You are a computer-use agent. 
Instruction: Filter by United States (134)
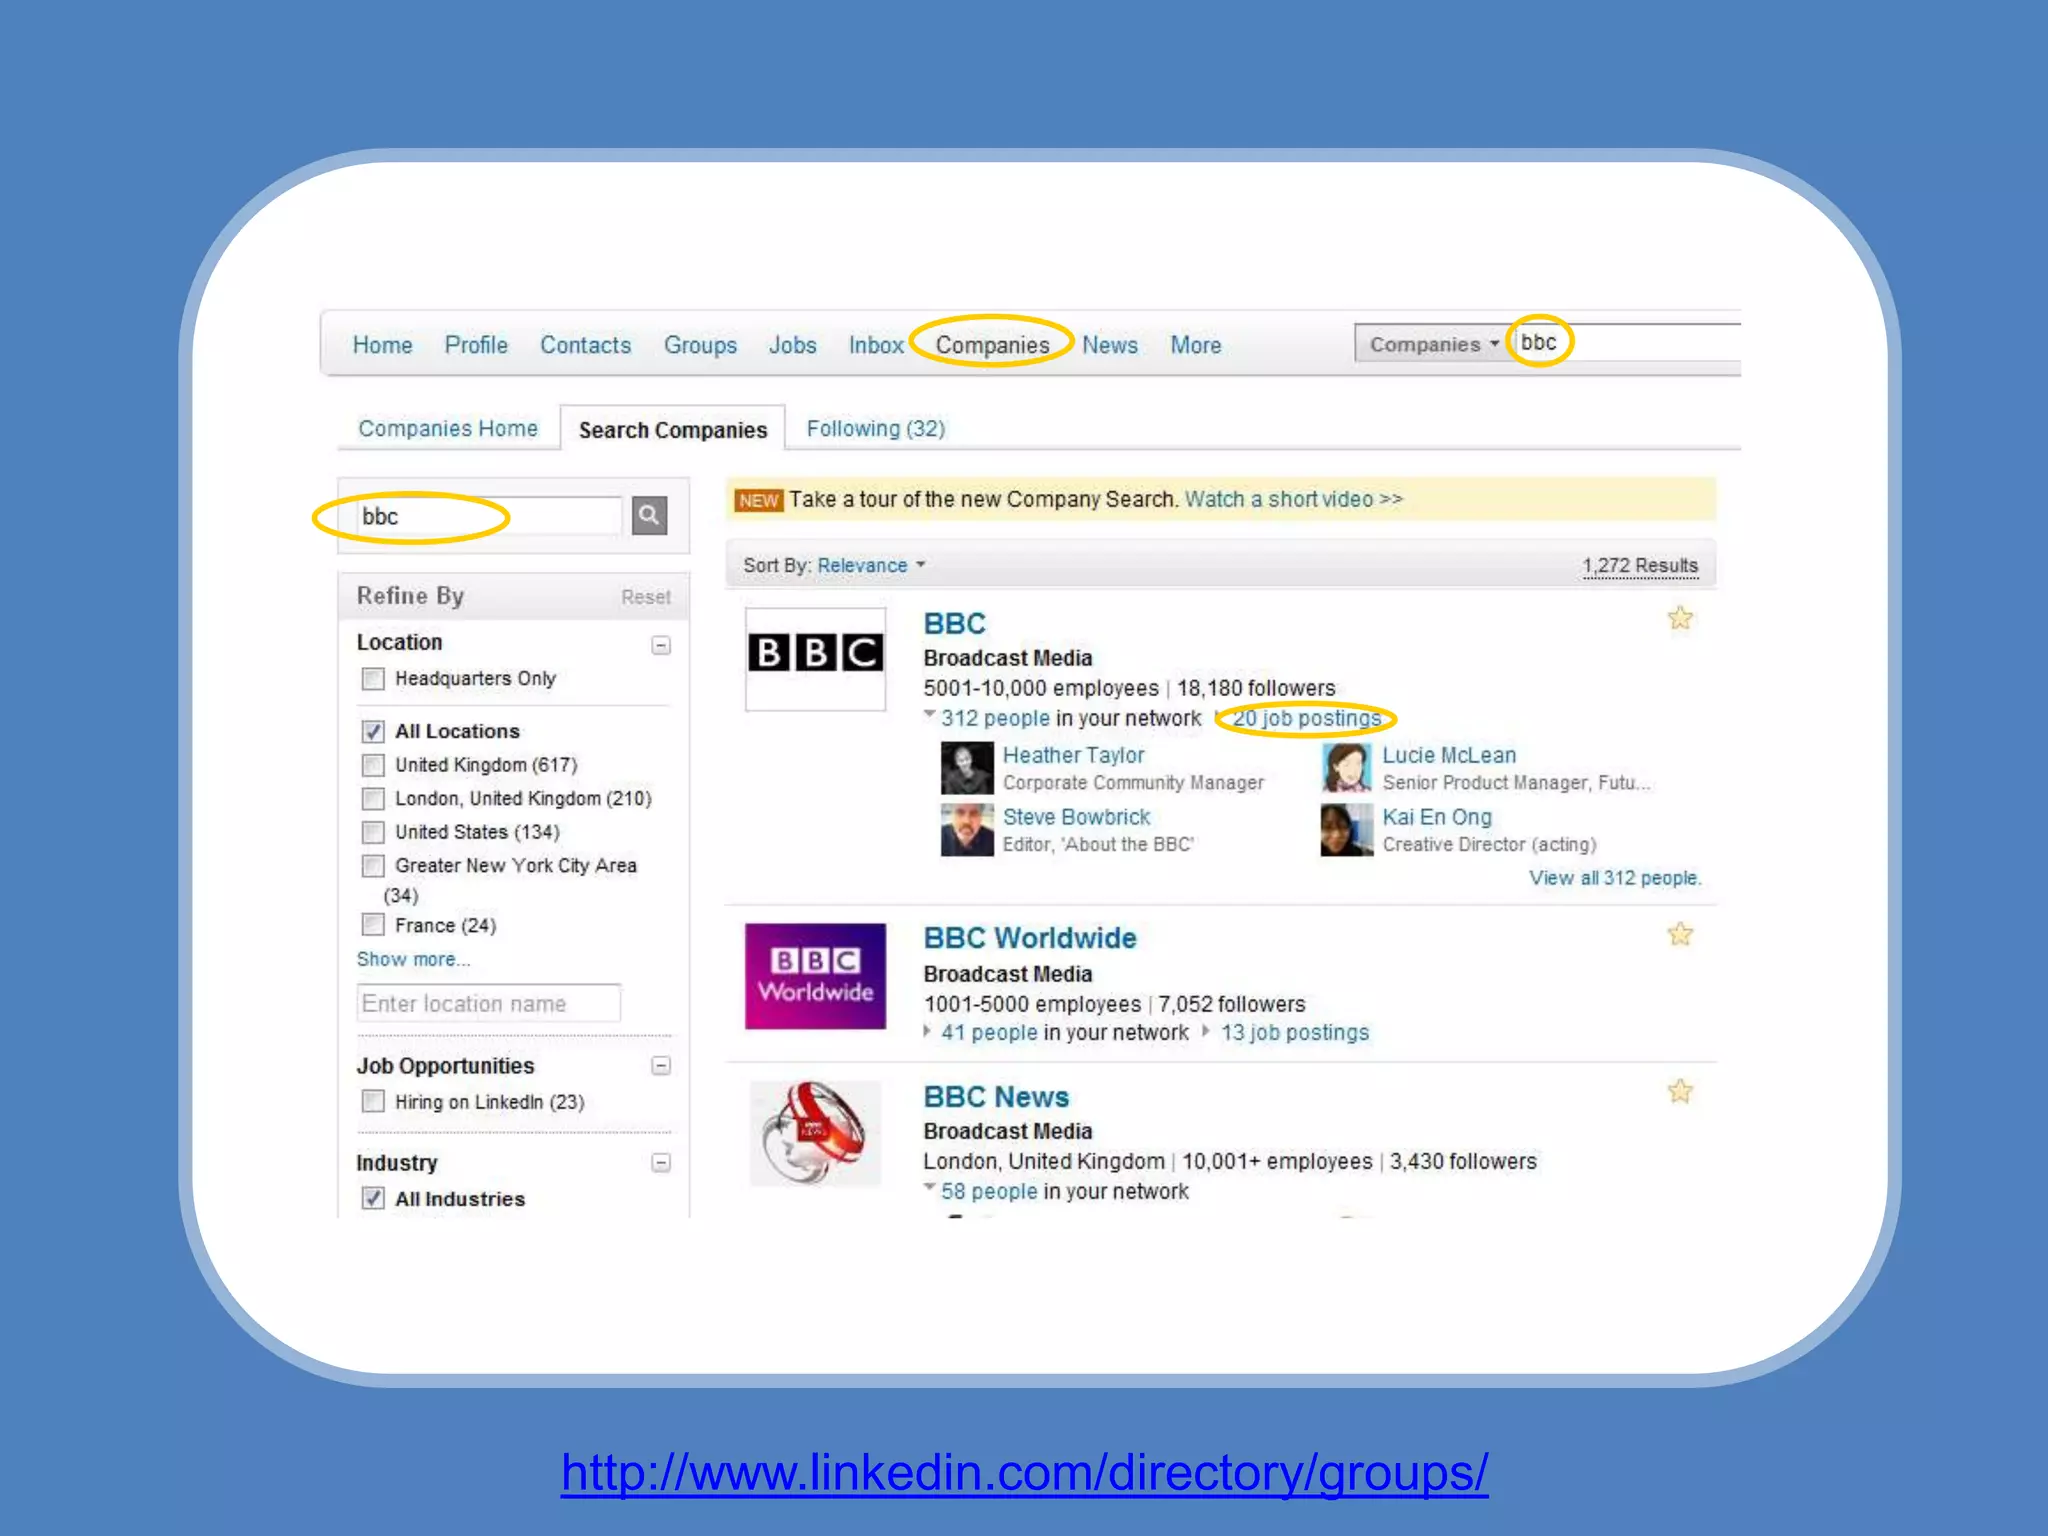coord(373,832)
